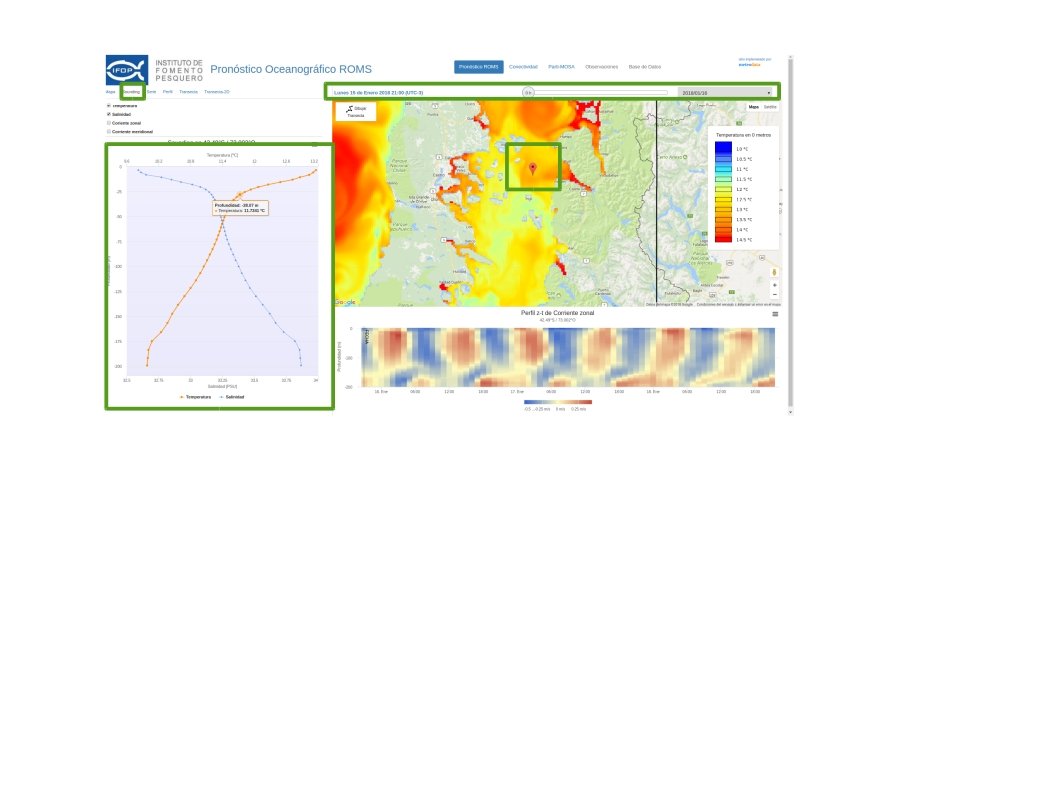Image resolution: width=1058 pixels, height=794 pixels.
Task: Zoom out on the map
Action: point(774,295)
